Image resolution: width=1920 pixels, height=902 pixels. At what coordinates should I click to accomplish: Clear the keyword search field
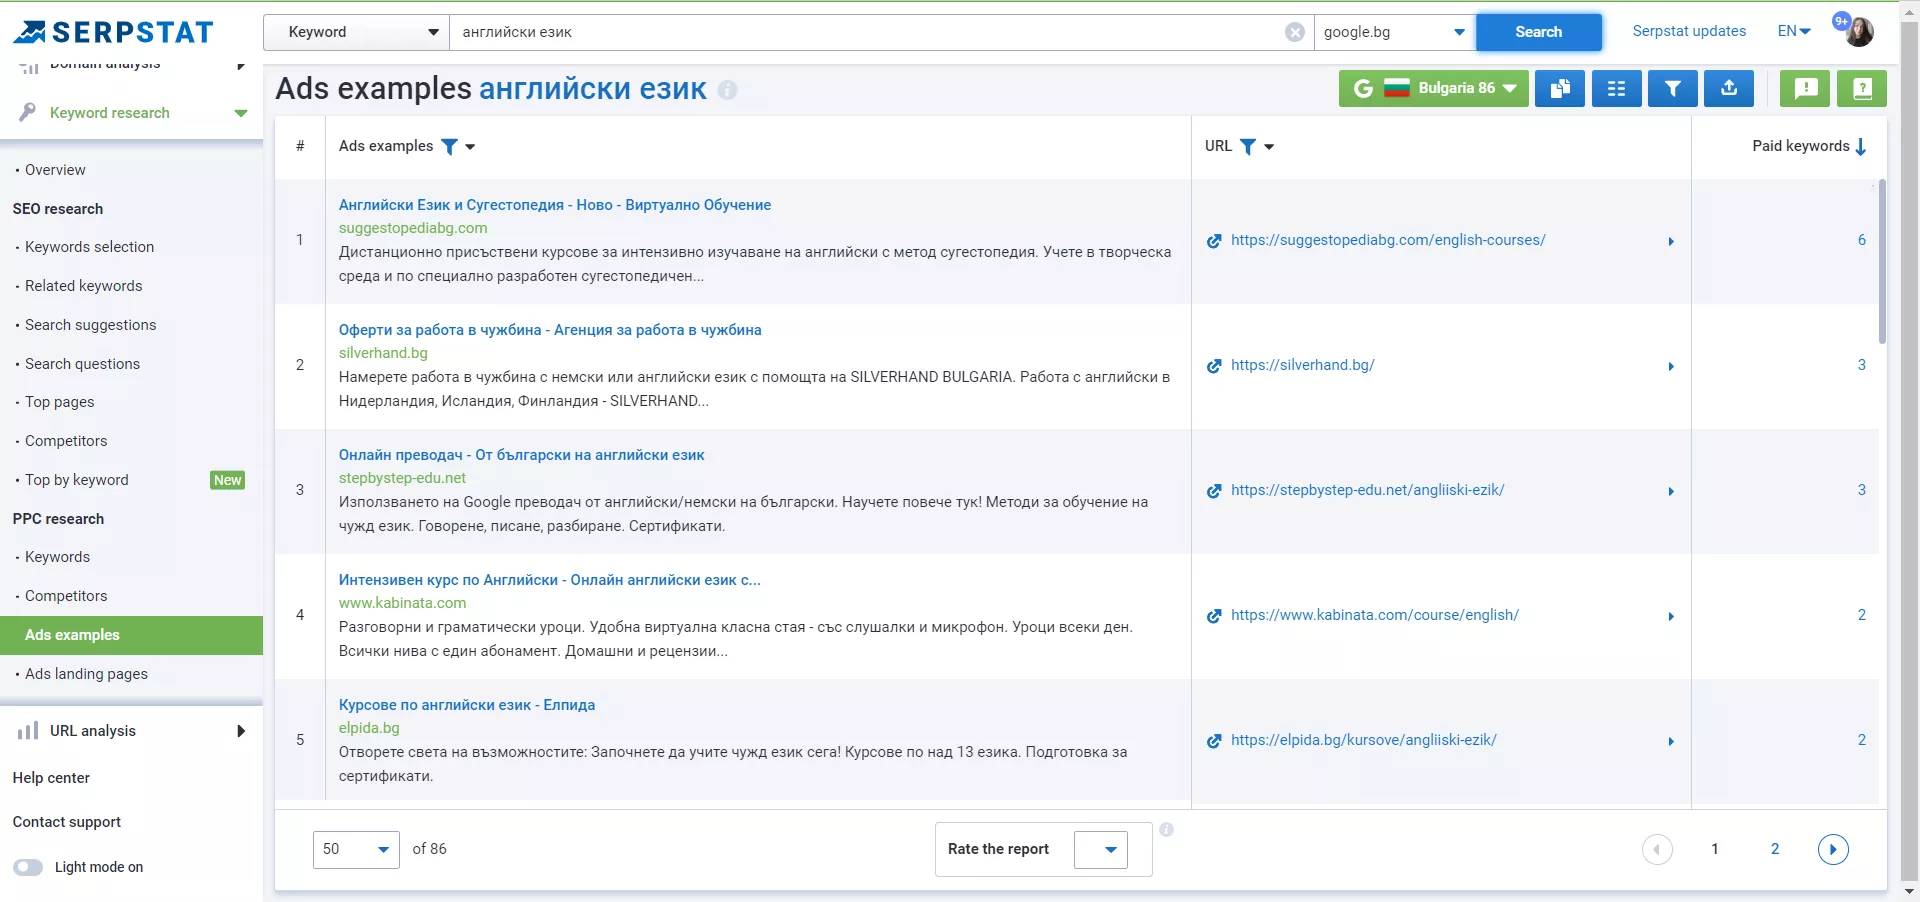click(x=1295, y=32)
